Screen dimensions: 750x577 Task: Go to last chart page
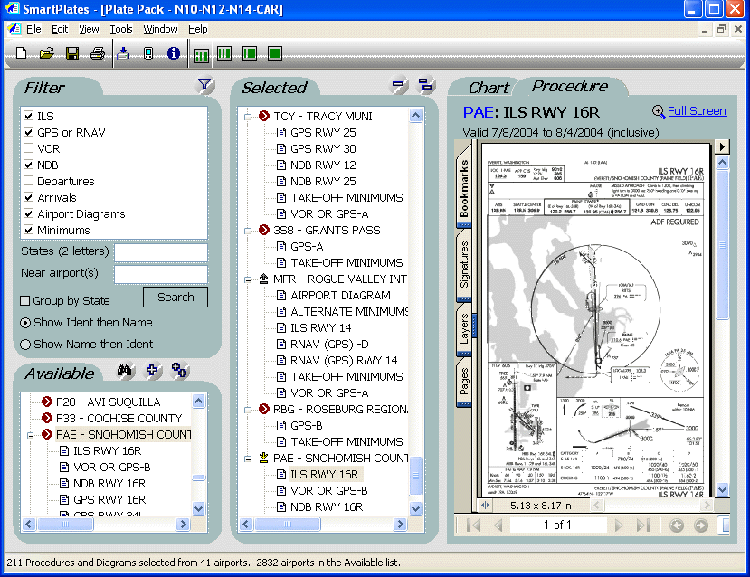pyautogui.click(x=643, y=525)
